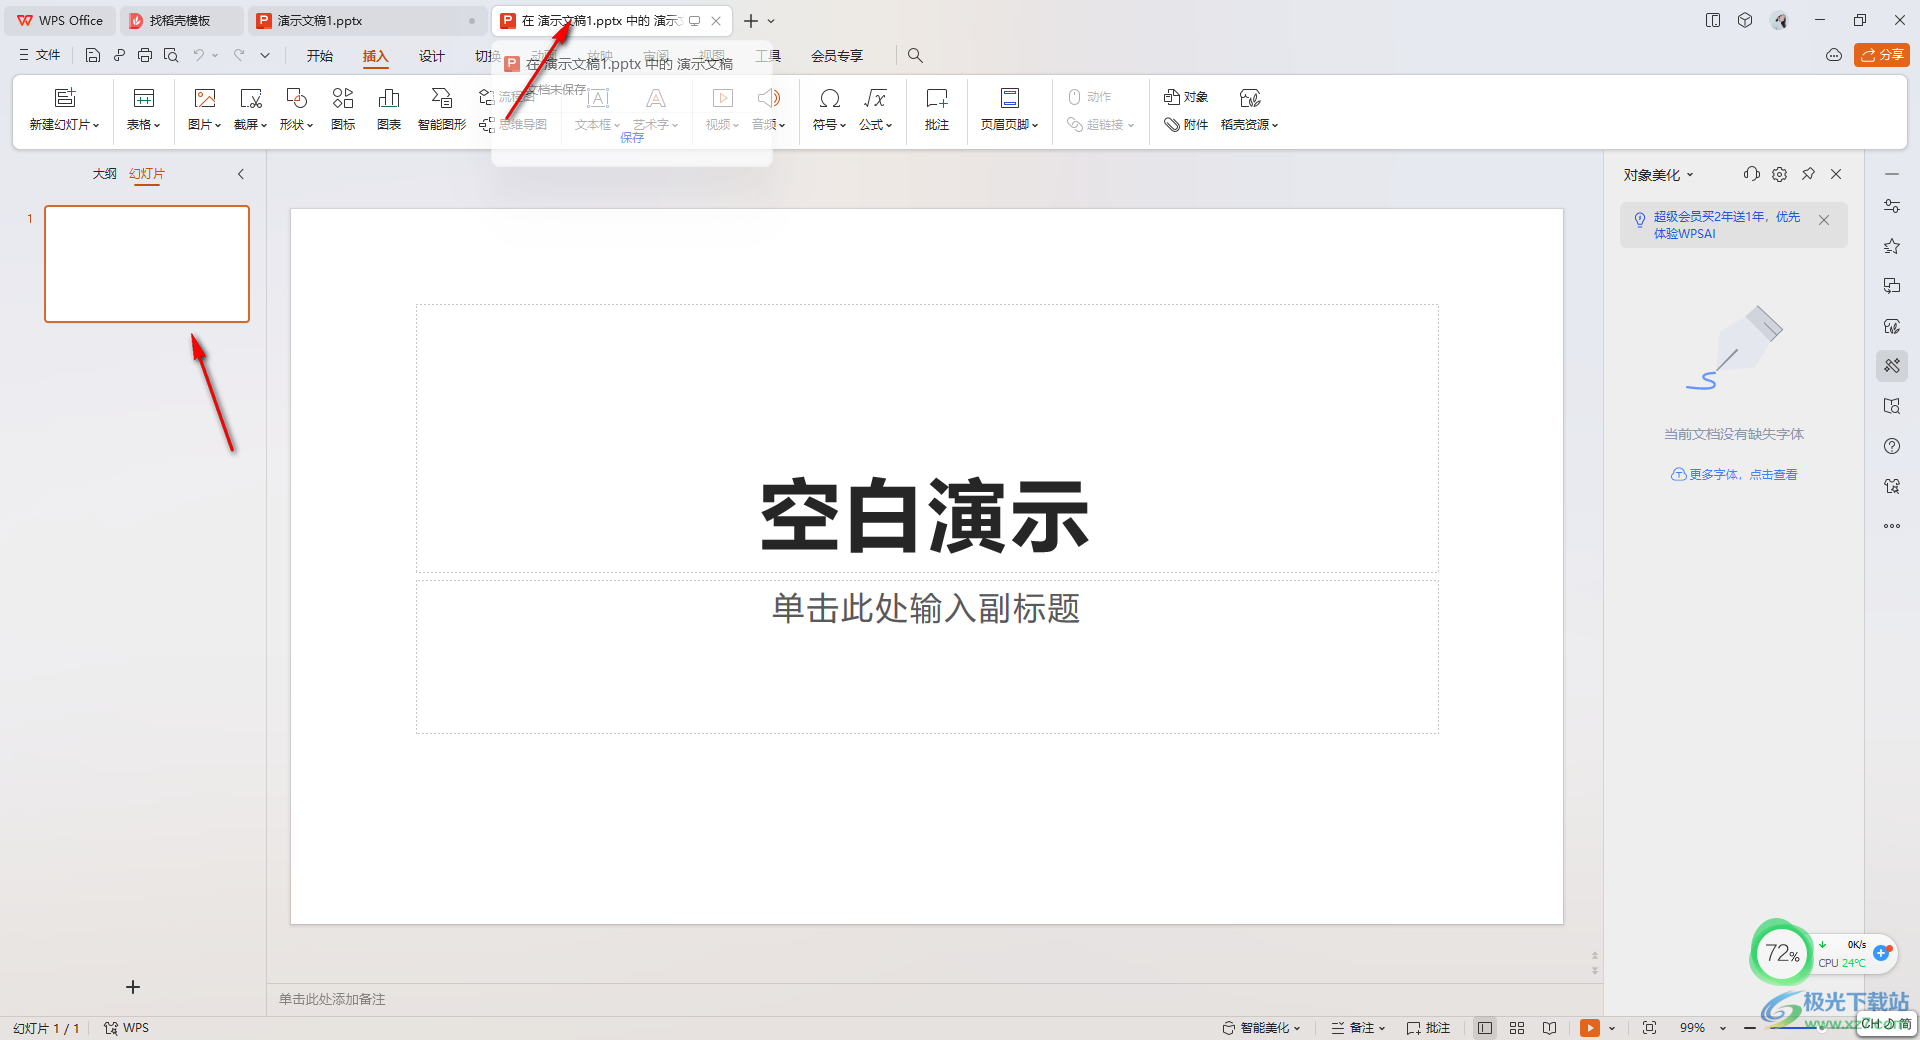
Task: Switch to normal view in status bar
Action: click(1485, 1028)
